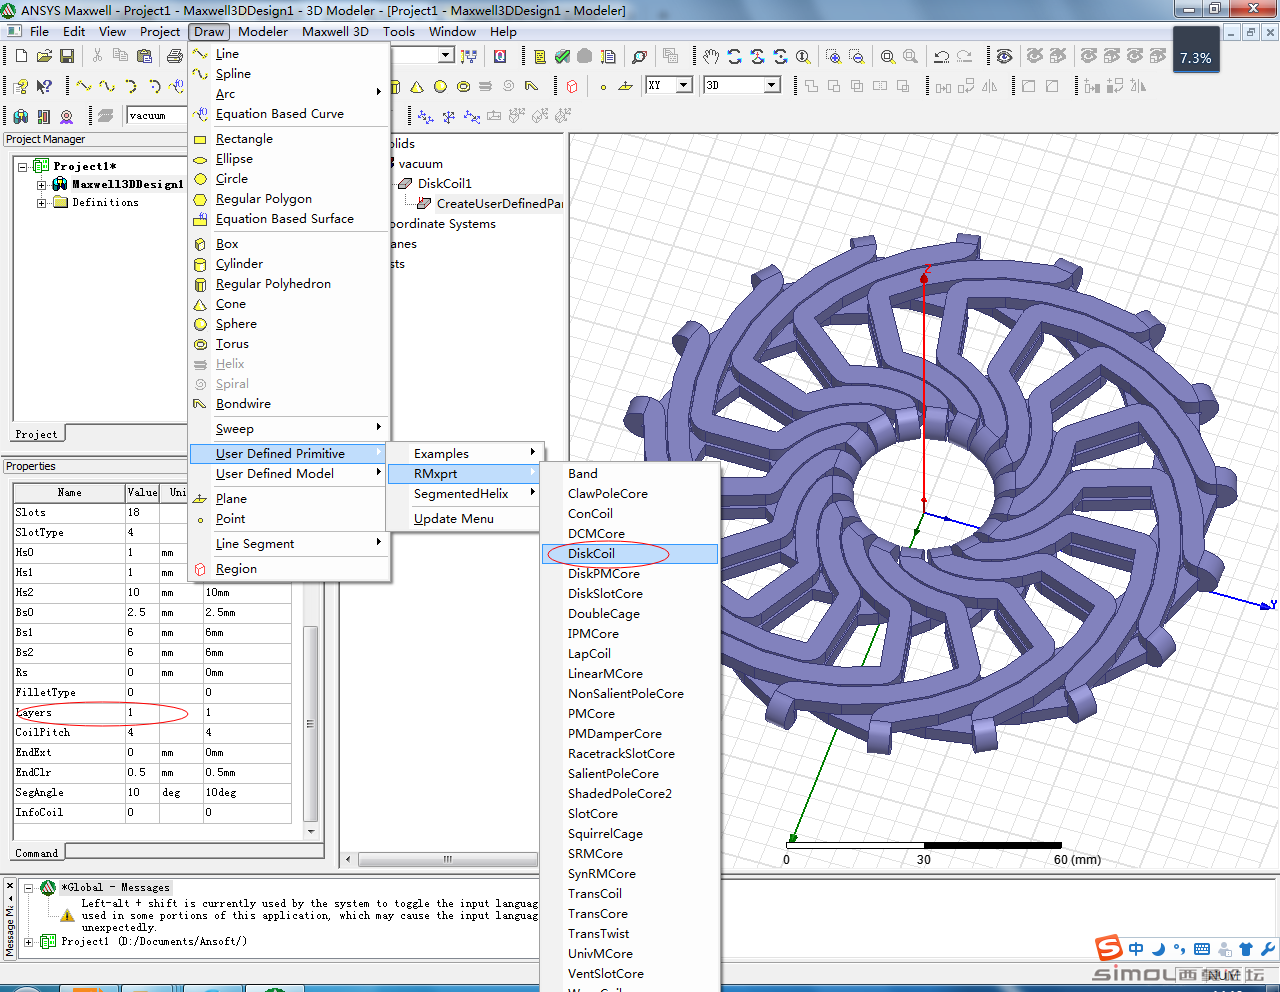Choose Rectangle from Draw menu
The width and height of the screenshot is (1280, 992).
click(289, 138)
